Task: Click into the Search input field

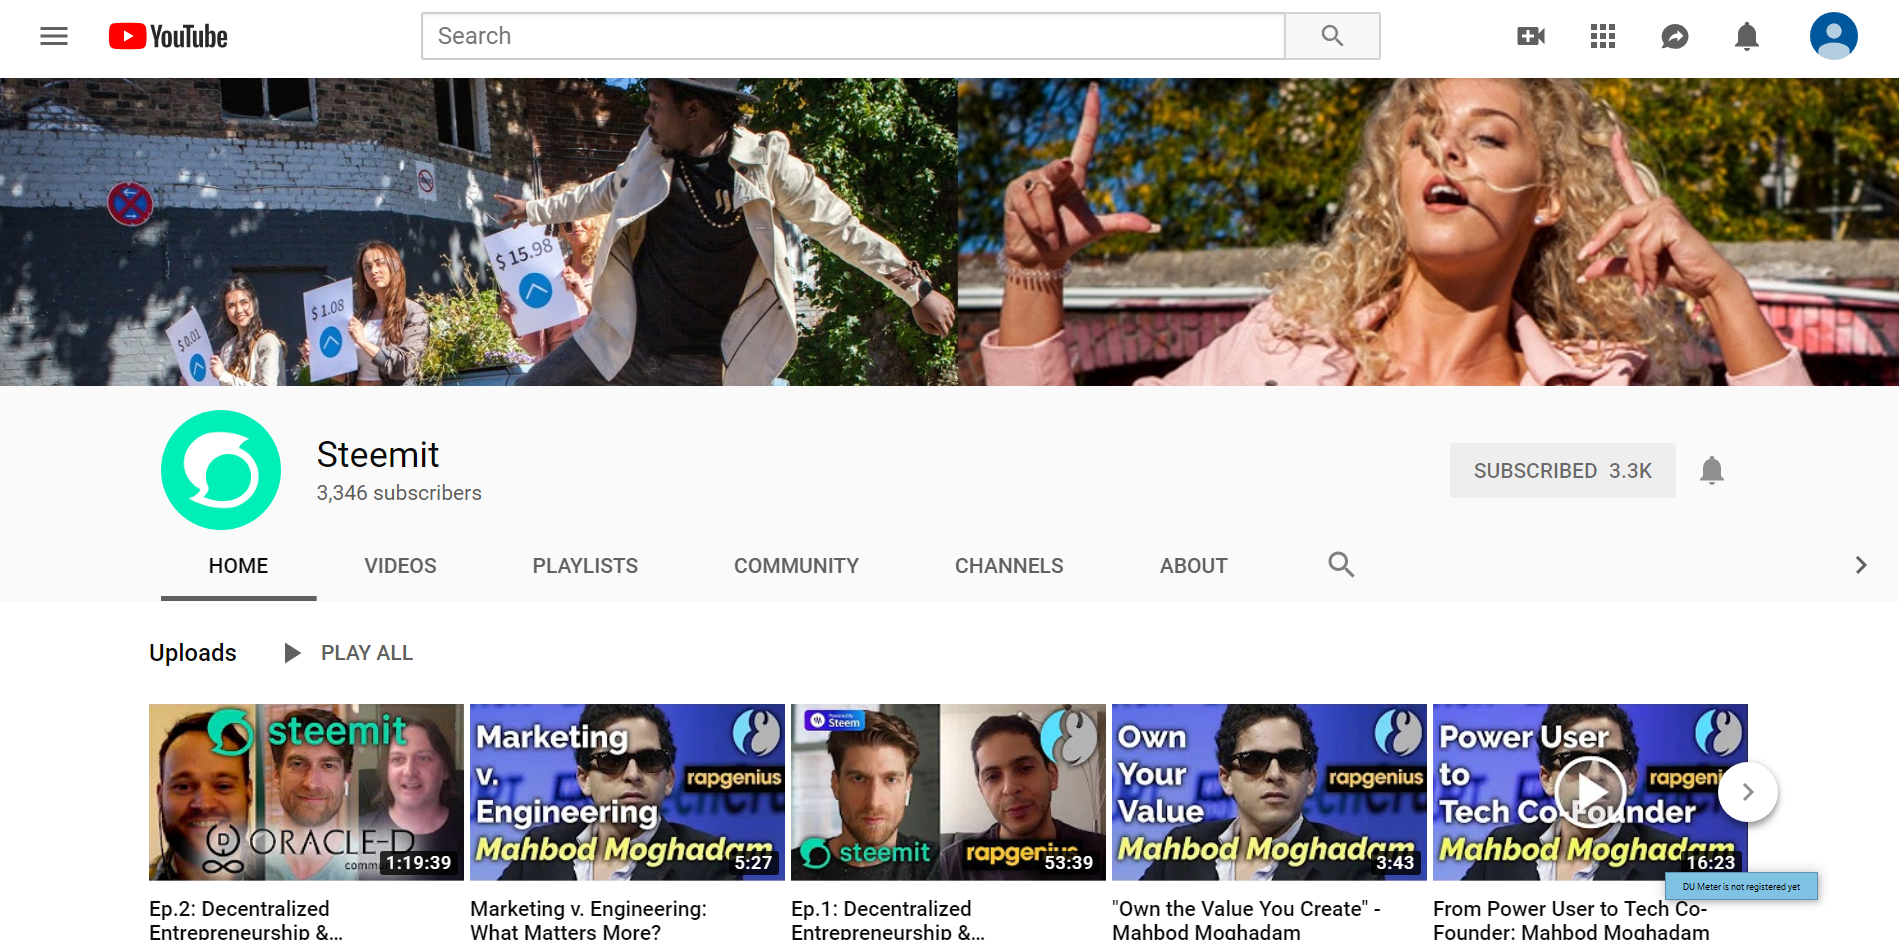Action: 853,36
